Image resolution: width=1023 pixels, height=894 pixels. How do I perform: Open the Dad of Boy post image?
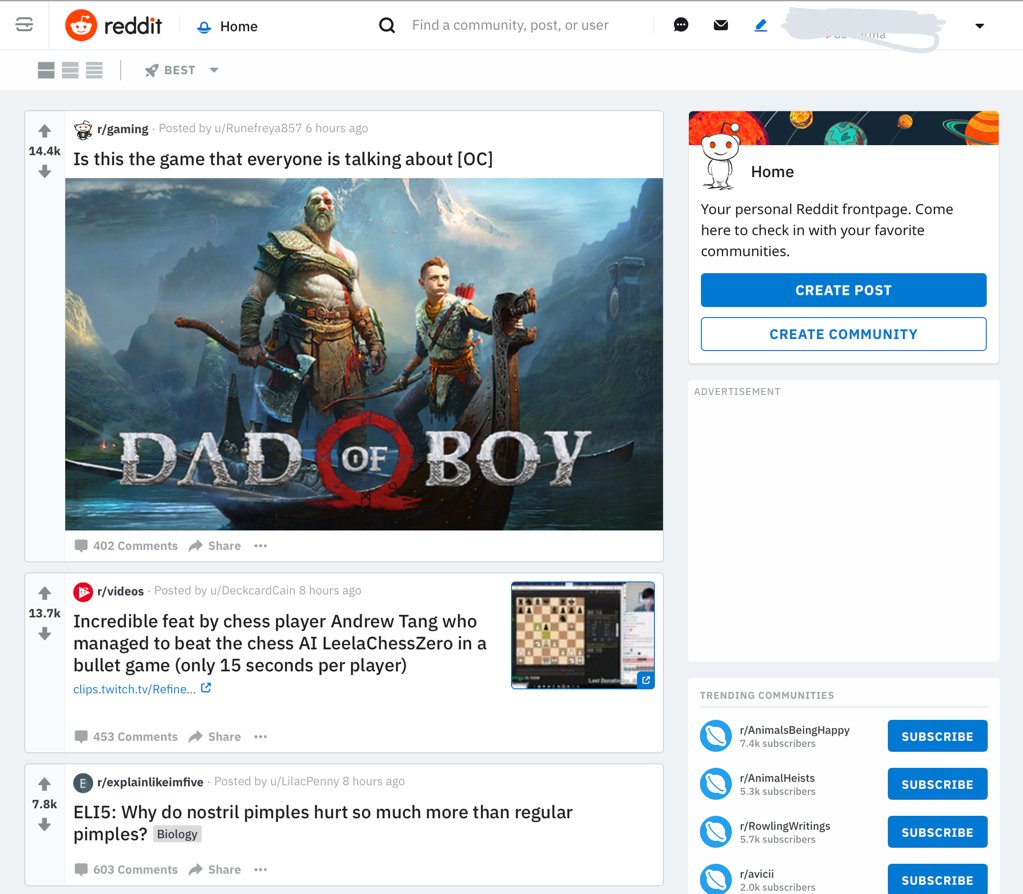tap(364, 354)
